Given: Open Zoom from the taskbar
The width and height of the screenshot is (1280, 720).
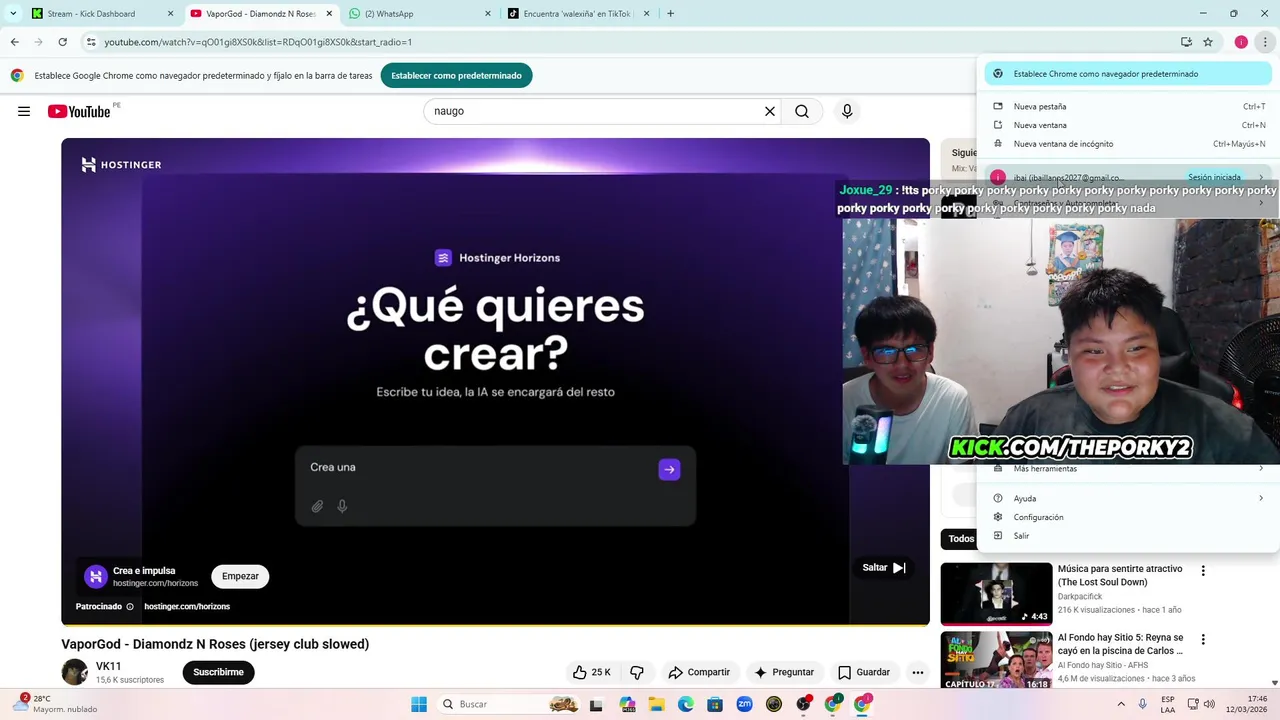Looking at the screenshot, I should (x=744, y=704).
